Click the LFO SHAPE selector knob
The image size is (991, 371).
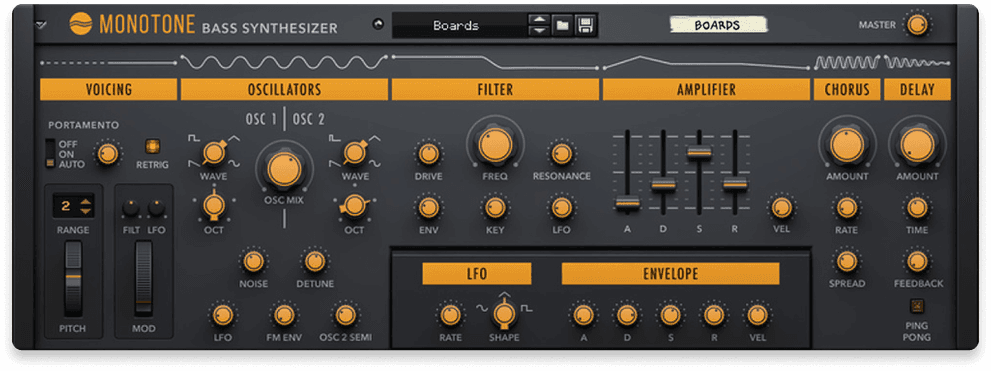[504, 314]
